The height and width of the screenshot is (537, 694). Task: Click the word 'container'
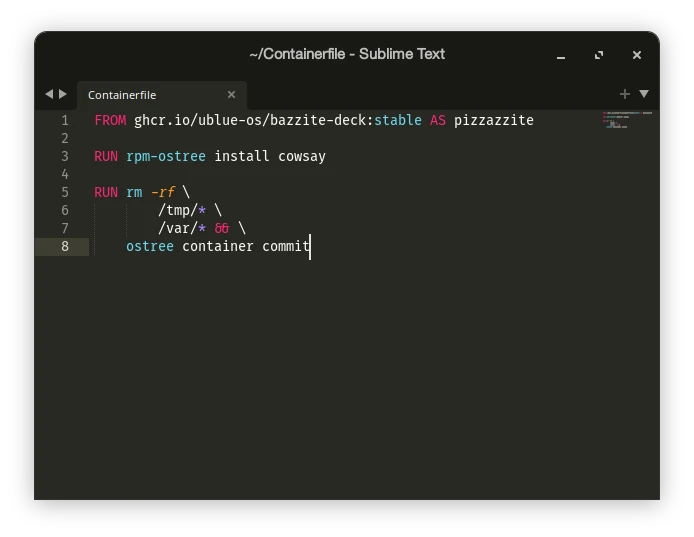click(218, 246)
